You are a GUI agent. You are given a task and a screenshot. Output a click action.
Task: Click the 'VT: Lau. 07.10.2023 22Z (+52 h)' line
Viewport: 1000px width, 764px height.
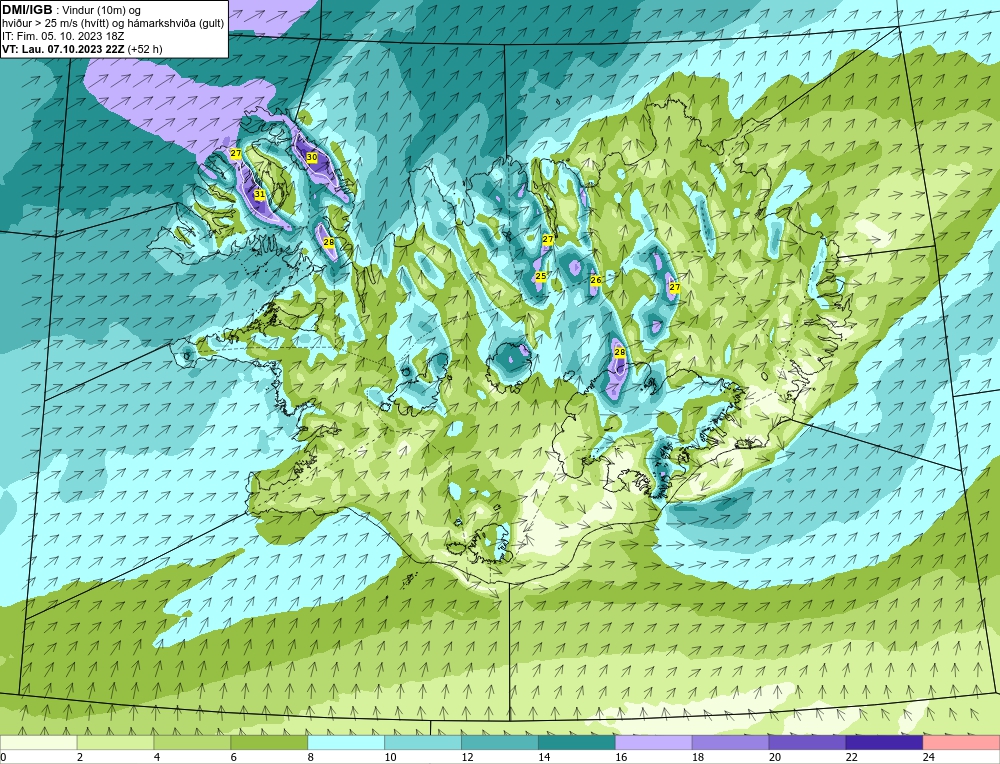coord(82,49)
